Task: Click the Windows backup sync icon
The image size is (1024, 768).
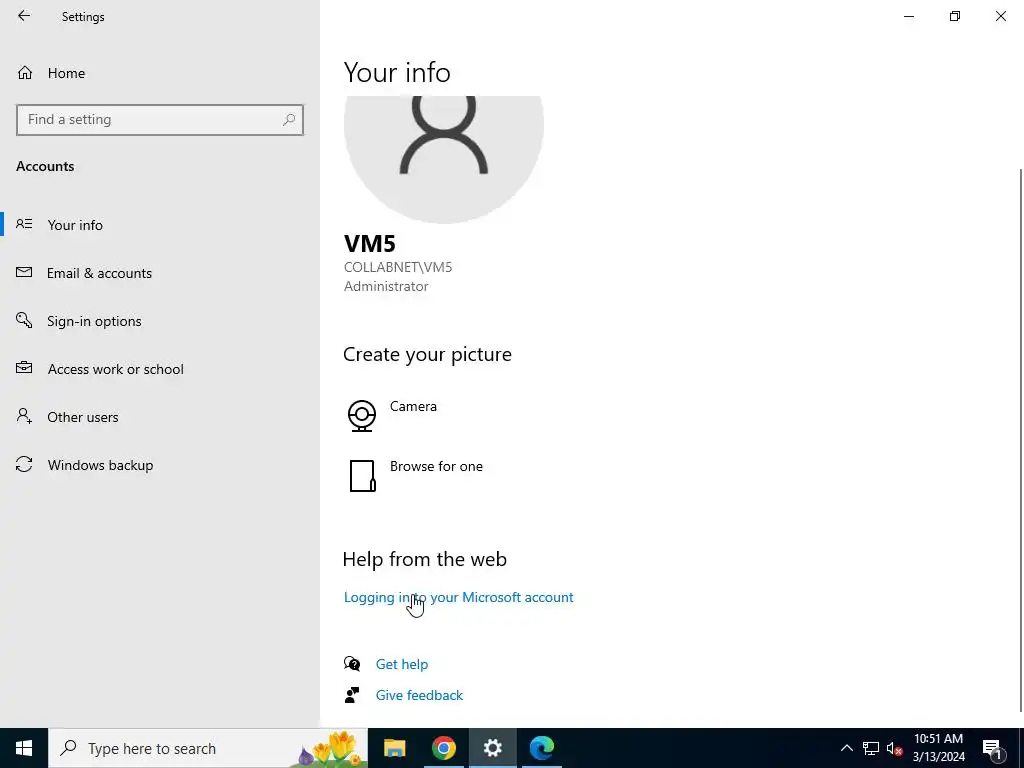Action: tap(24, 464)
